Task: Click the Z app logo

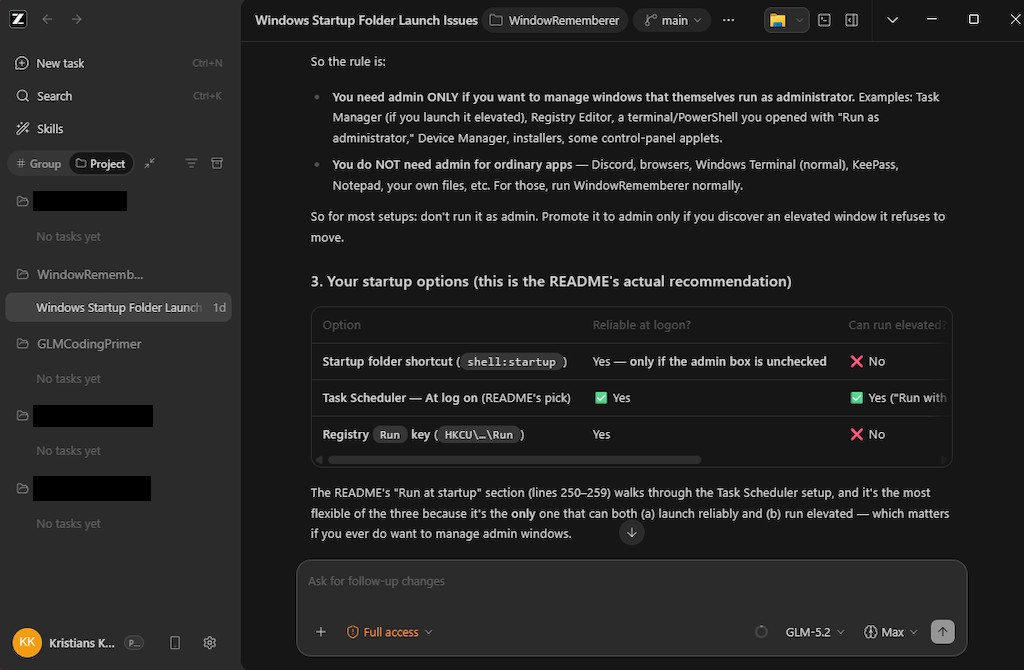Action: [18, 19]
